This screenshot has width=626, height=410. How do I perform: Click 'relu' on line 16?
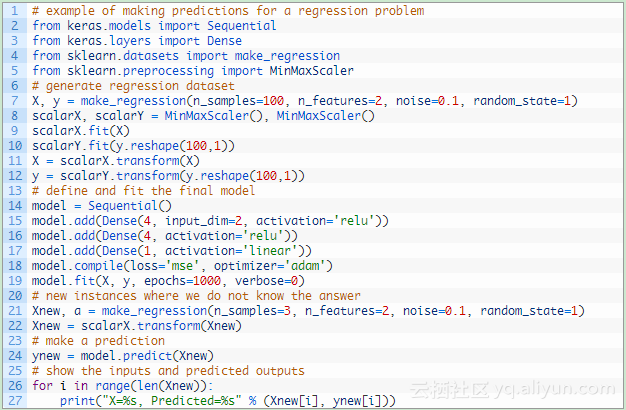coord(263,236)
